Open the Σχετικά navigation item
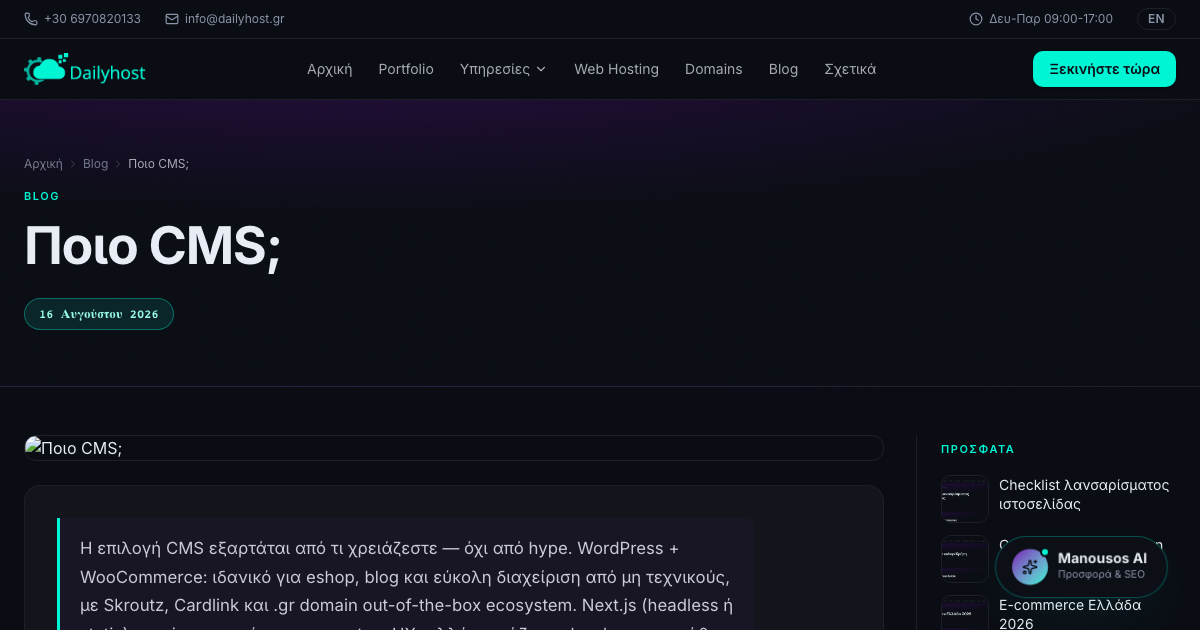 (850, 69)
